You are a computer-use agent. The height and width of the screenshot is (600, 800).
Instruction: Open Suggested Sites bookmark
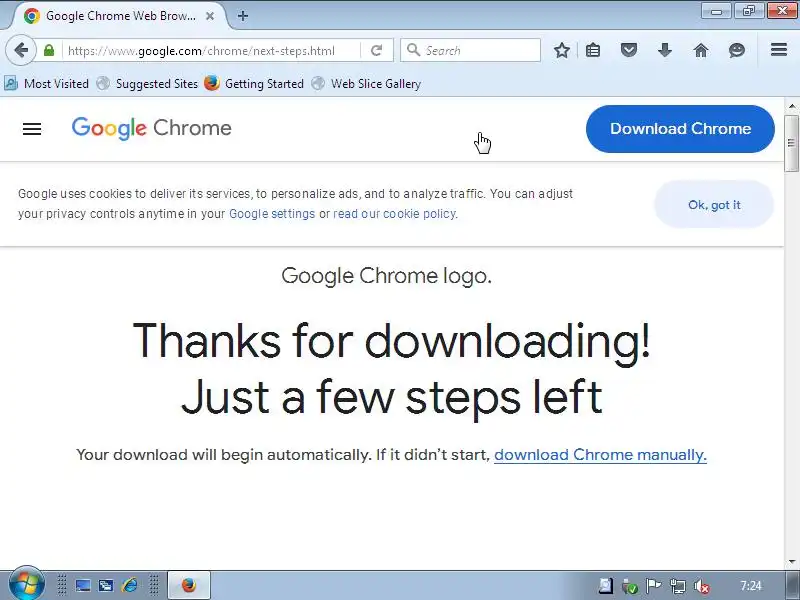(147, 83)
